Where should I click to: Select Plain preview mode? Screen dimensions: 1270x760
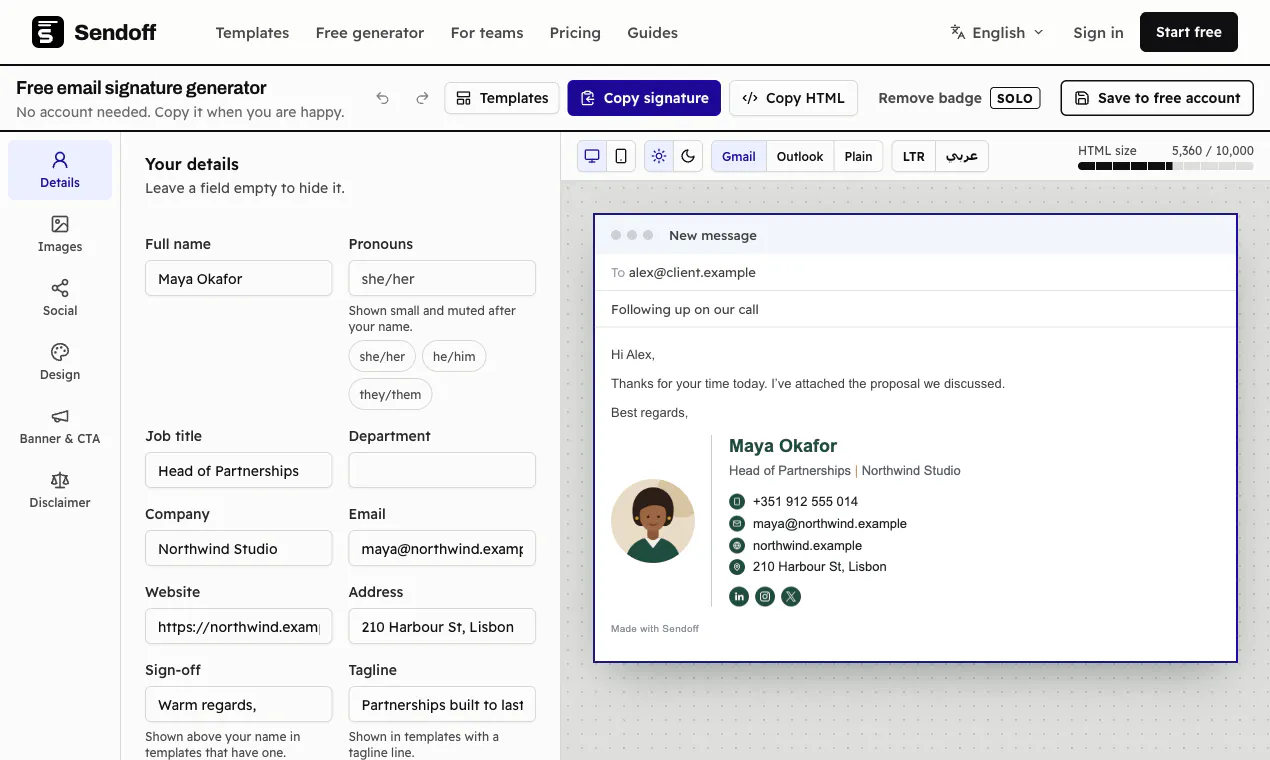858,156
